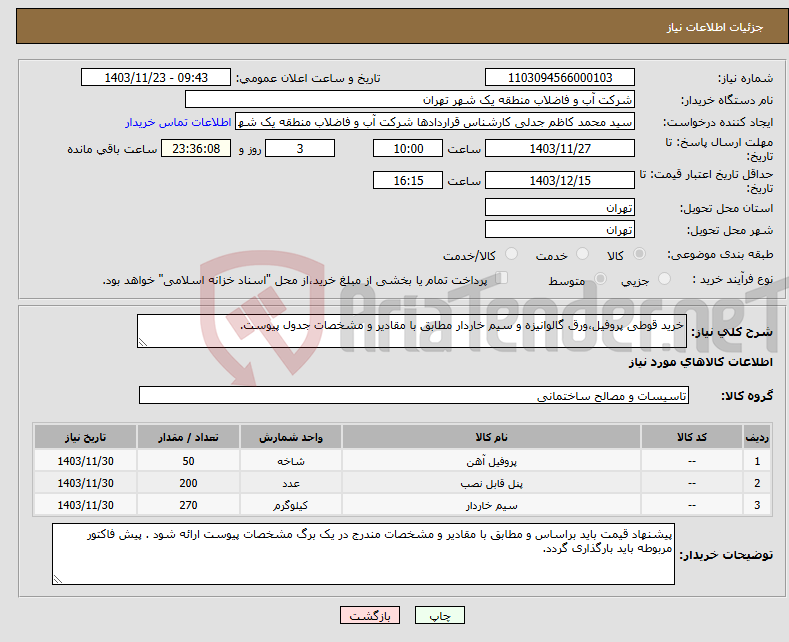Click the شماره نیاز field 1103094566000103
Viewport: 789px width, 642px height.
(560, 77)
